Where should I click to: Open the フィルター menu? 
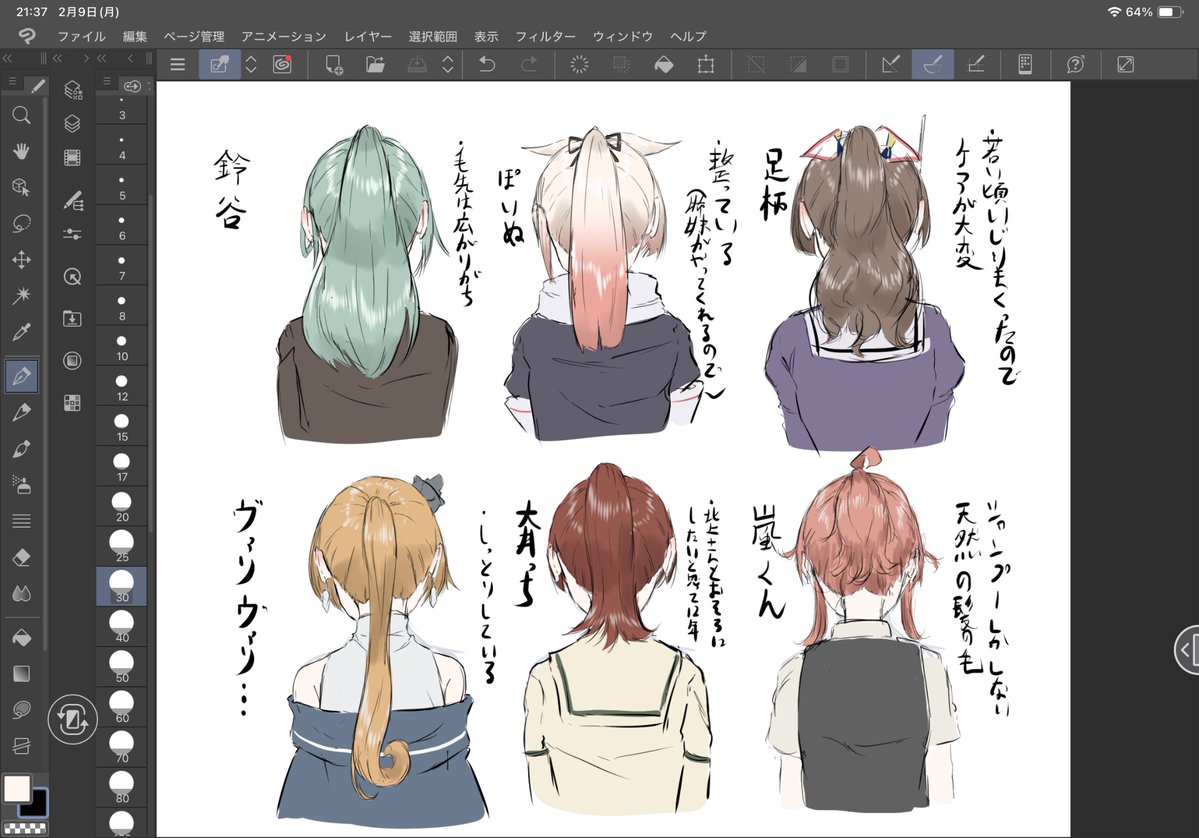pos(545,36)
